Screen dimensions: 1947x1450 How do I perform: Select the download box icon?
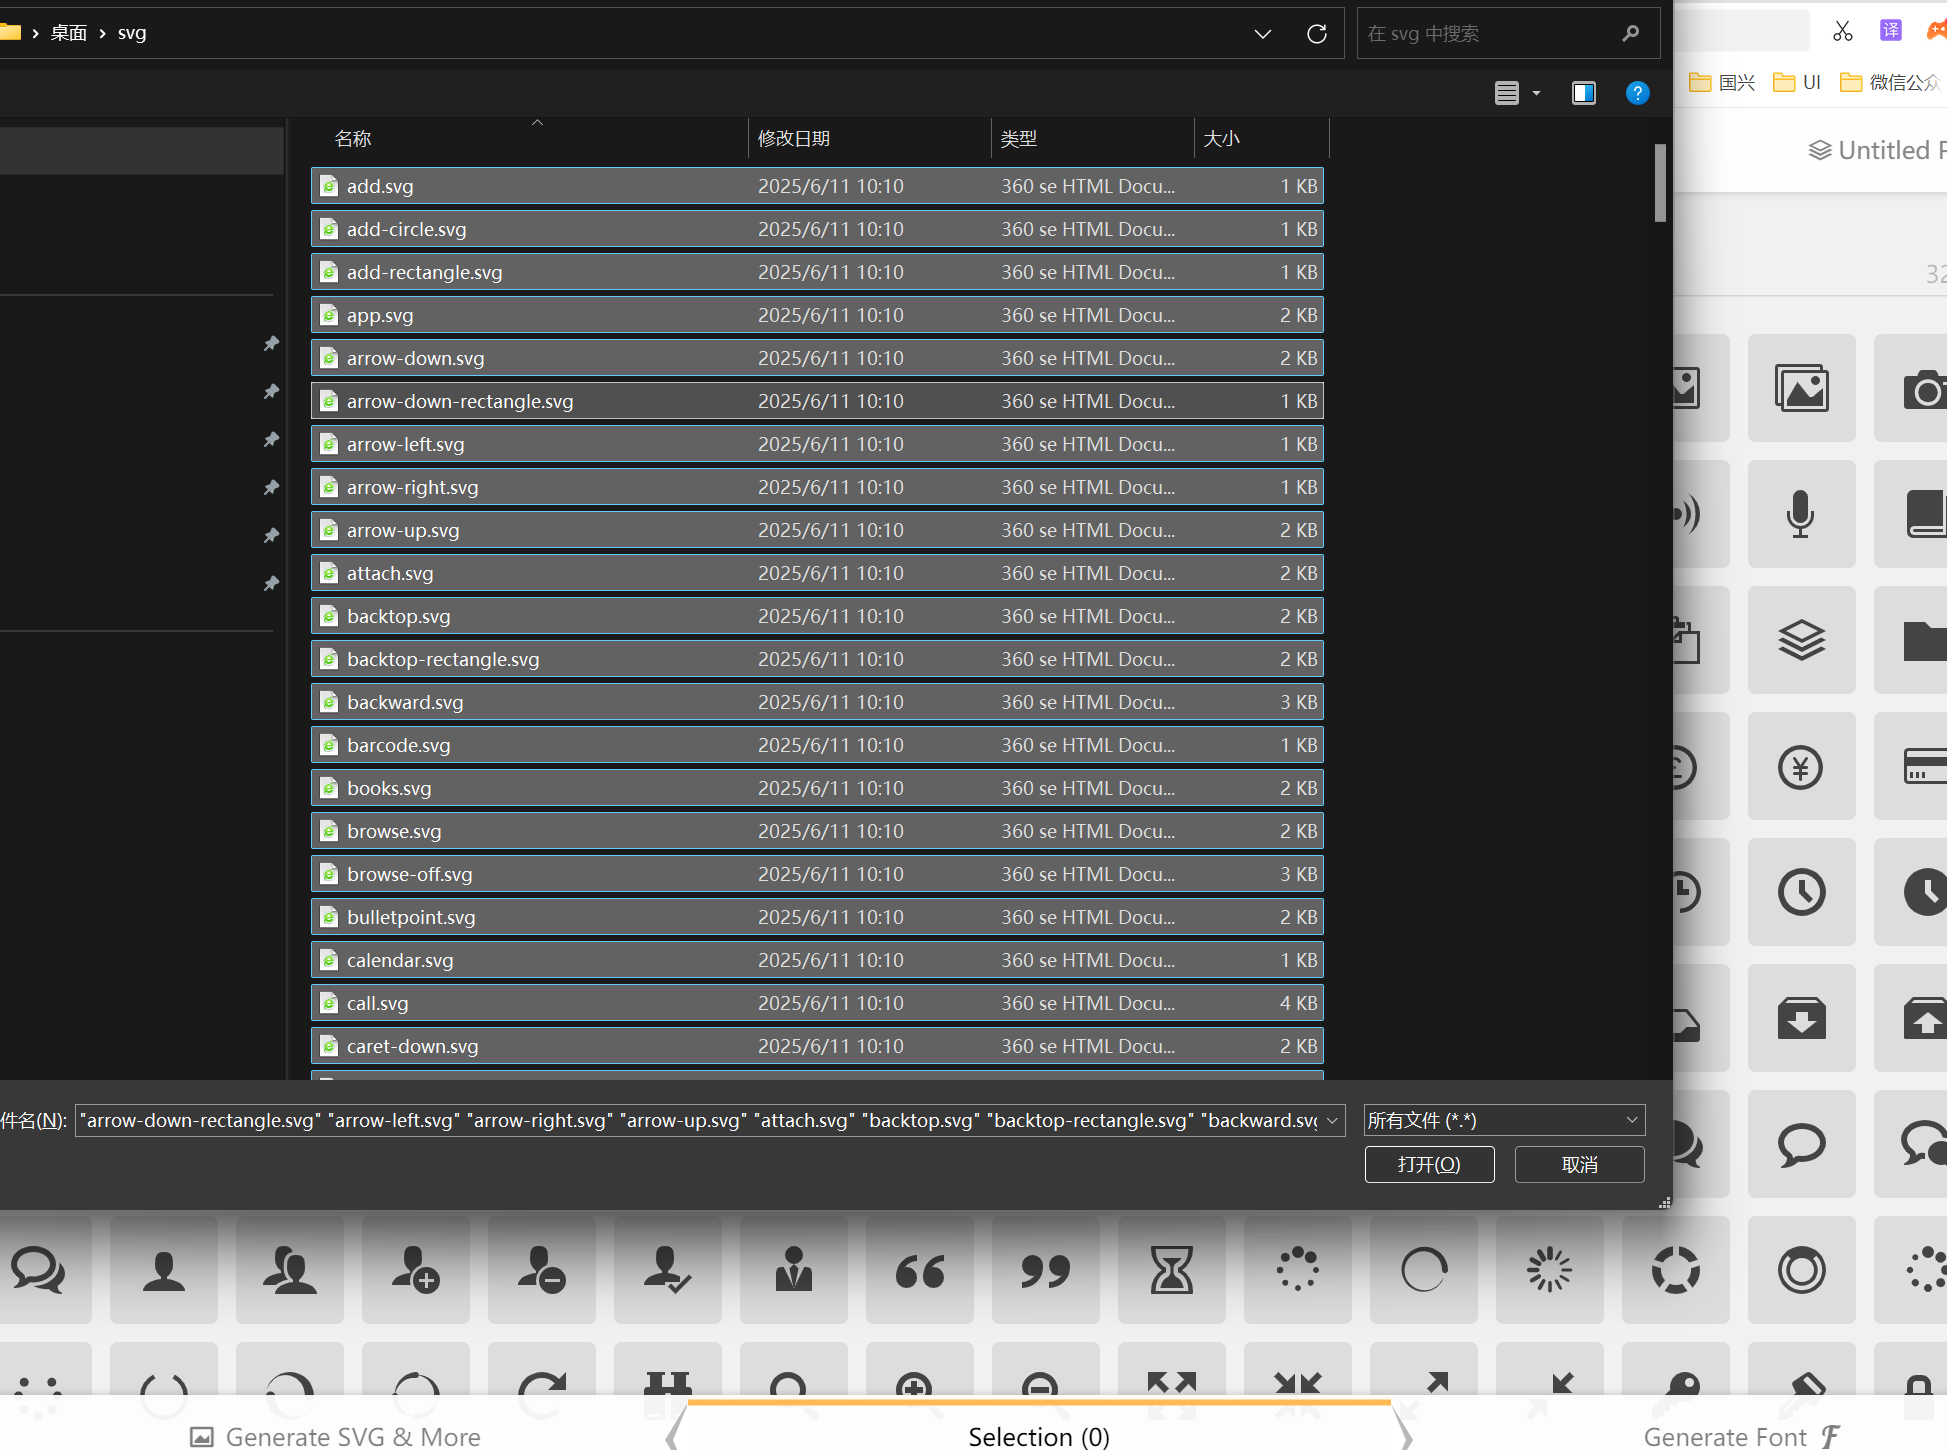tap(1800, 1019)
